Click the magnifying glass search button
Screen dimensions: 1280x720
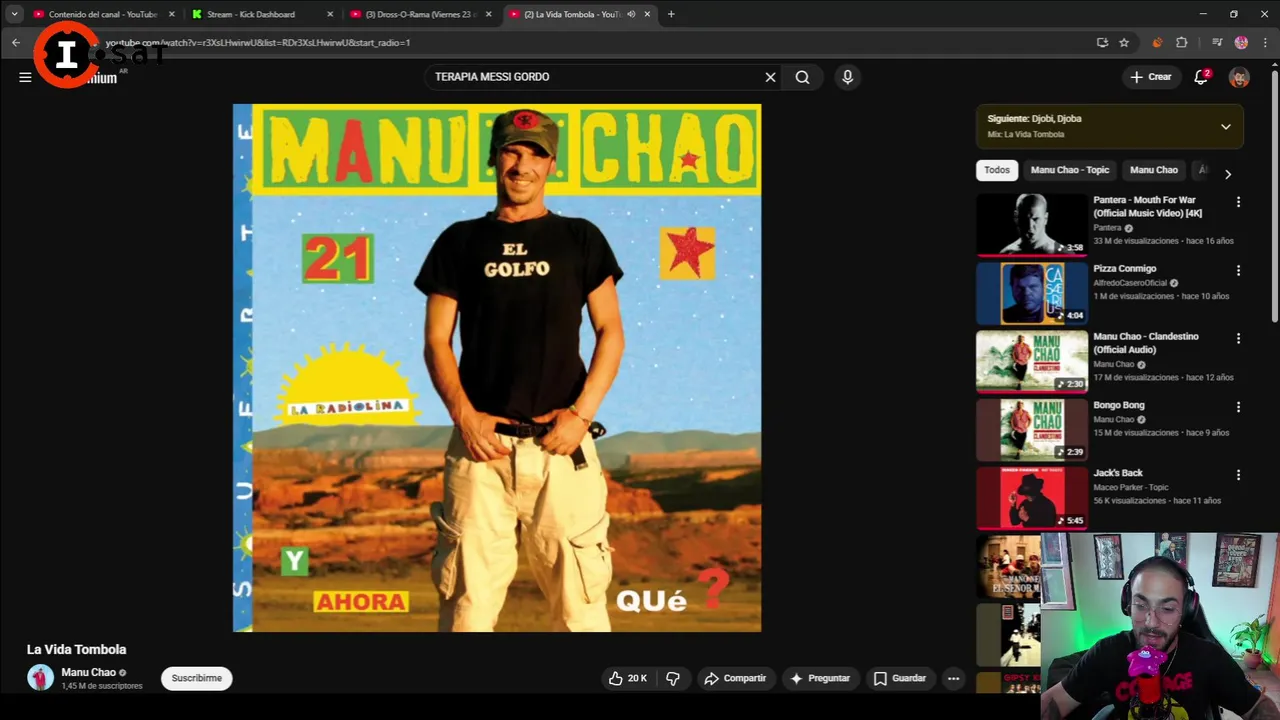[x=802, y=77]
